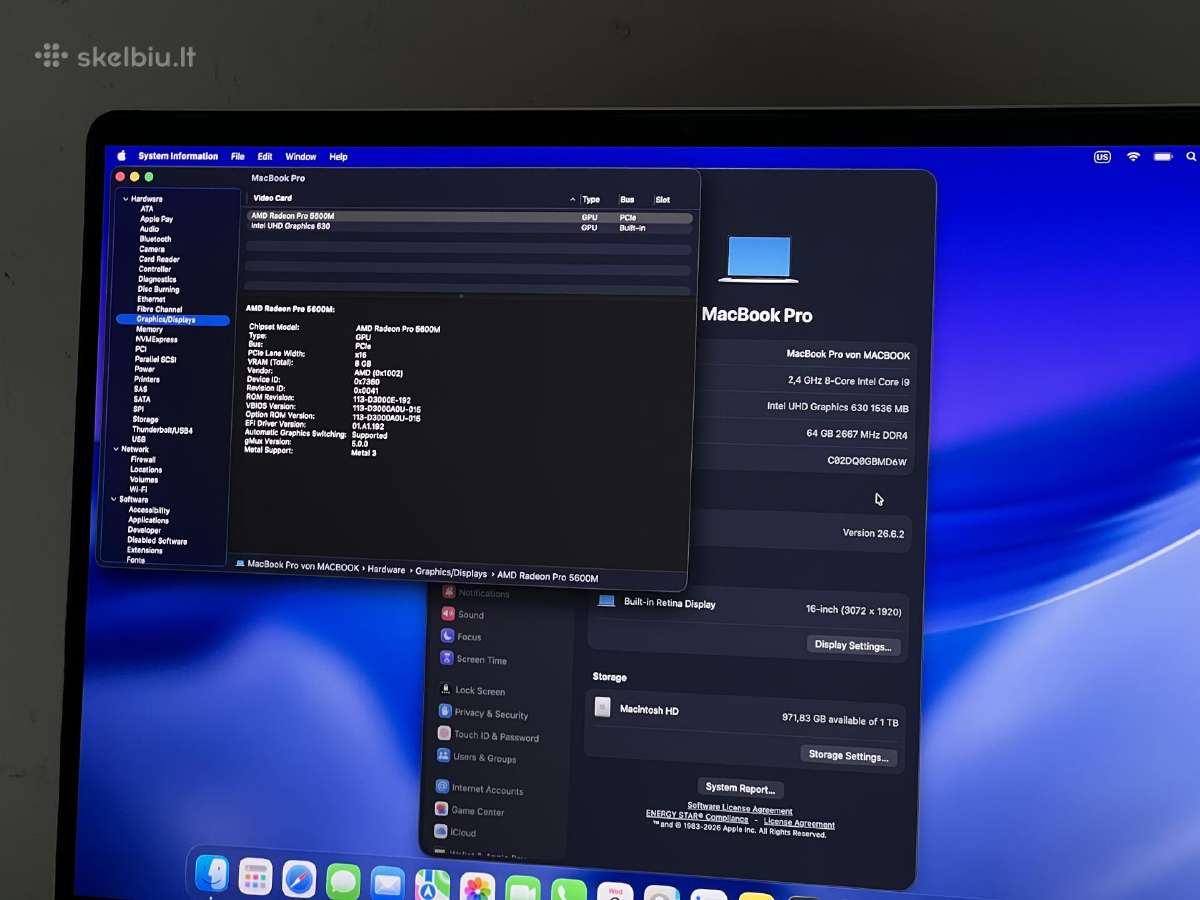Open Focus in System Settings sidebar
Screen dimensions: 1200x900
pyautogui.click(x=461, y=637)
